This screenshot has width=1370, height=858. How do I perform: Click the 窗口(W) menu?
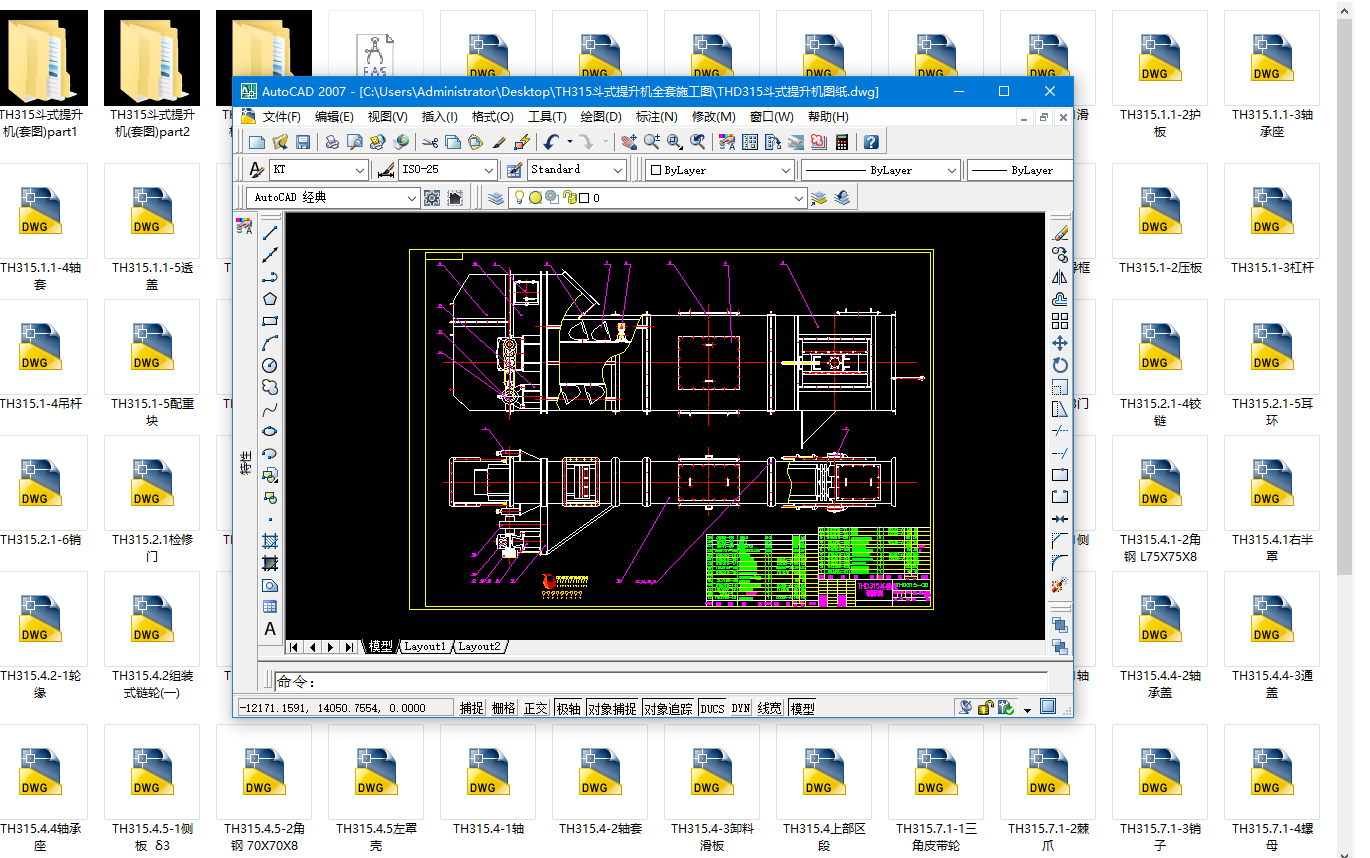pos(771,117)
